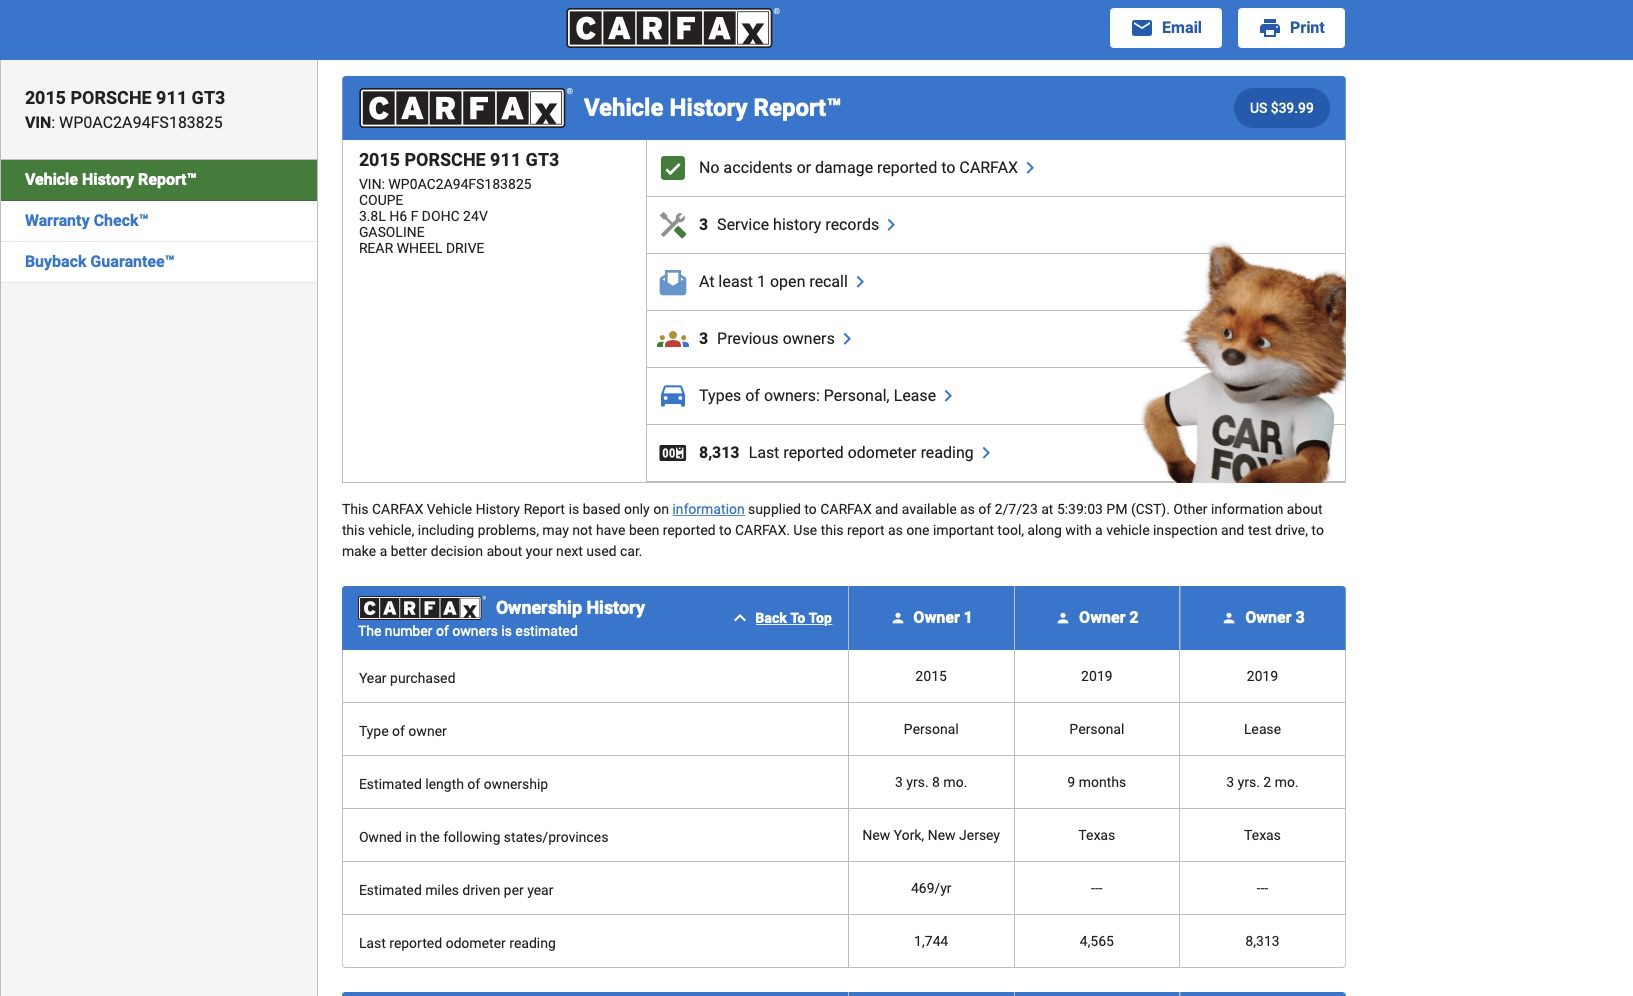The width and height of the screenshot is (1633, 996).
Task: Click 'Owned in the following states/provinces' label
Action: click(x=483, y=837)
